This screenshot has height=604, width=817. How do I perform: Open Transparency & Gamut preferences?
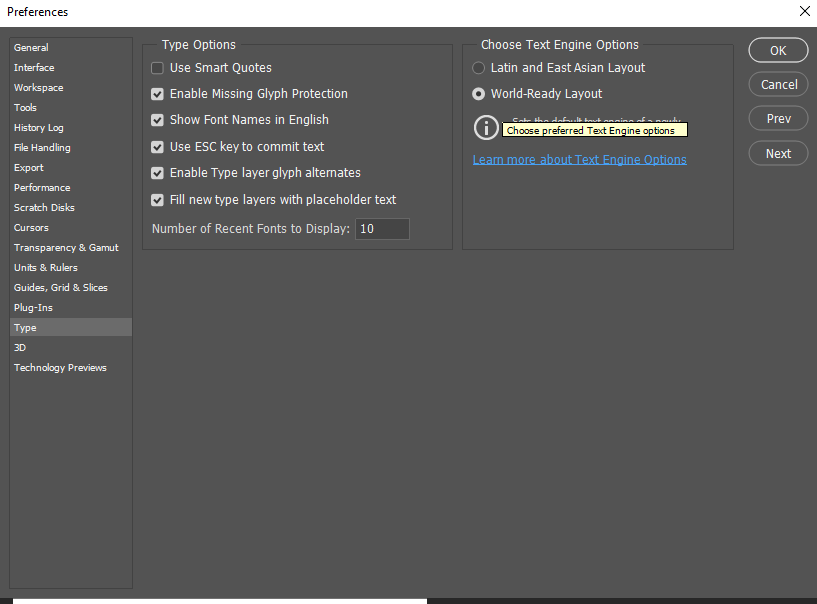click(x=71, y=248)
